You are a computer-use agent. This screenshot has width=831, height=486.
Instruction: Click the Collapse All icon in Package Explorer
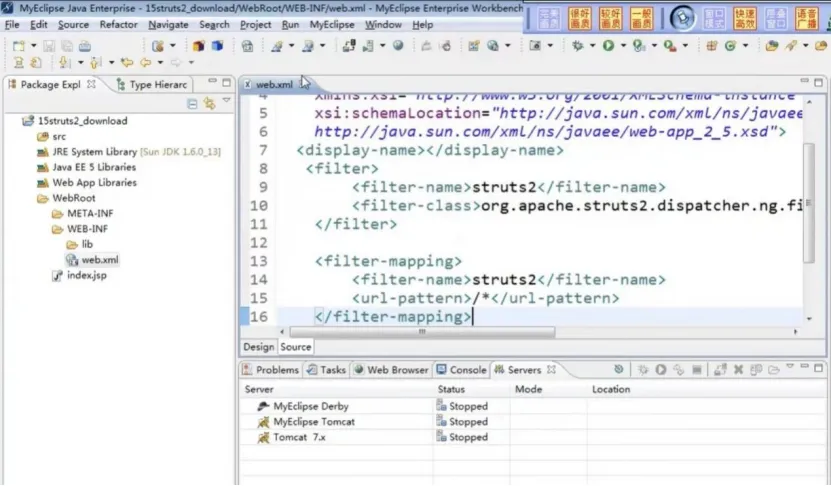[192, 104]
